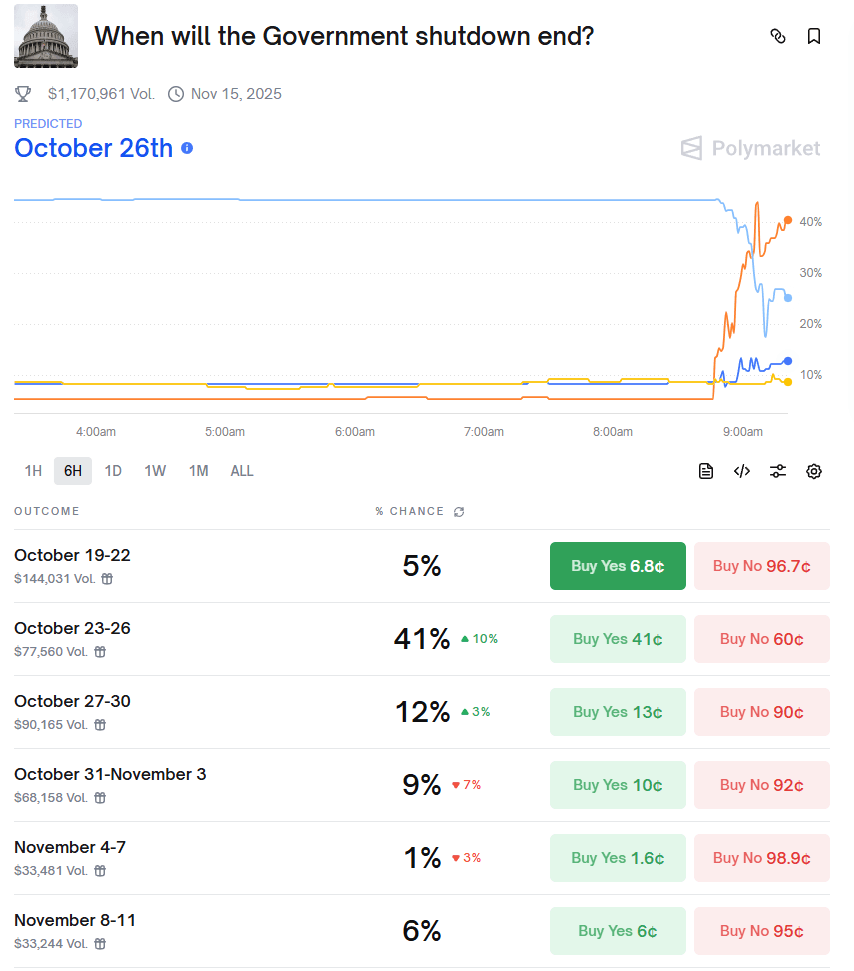Select the ALL time range
854x971 pixels.
tap(242, 471)
